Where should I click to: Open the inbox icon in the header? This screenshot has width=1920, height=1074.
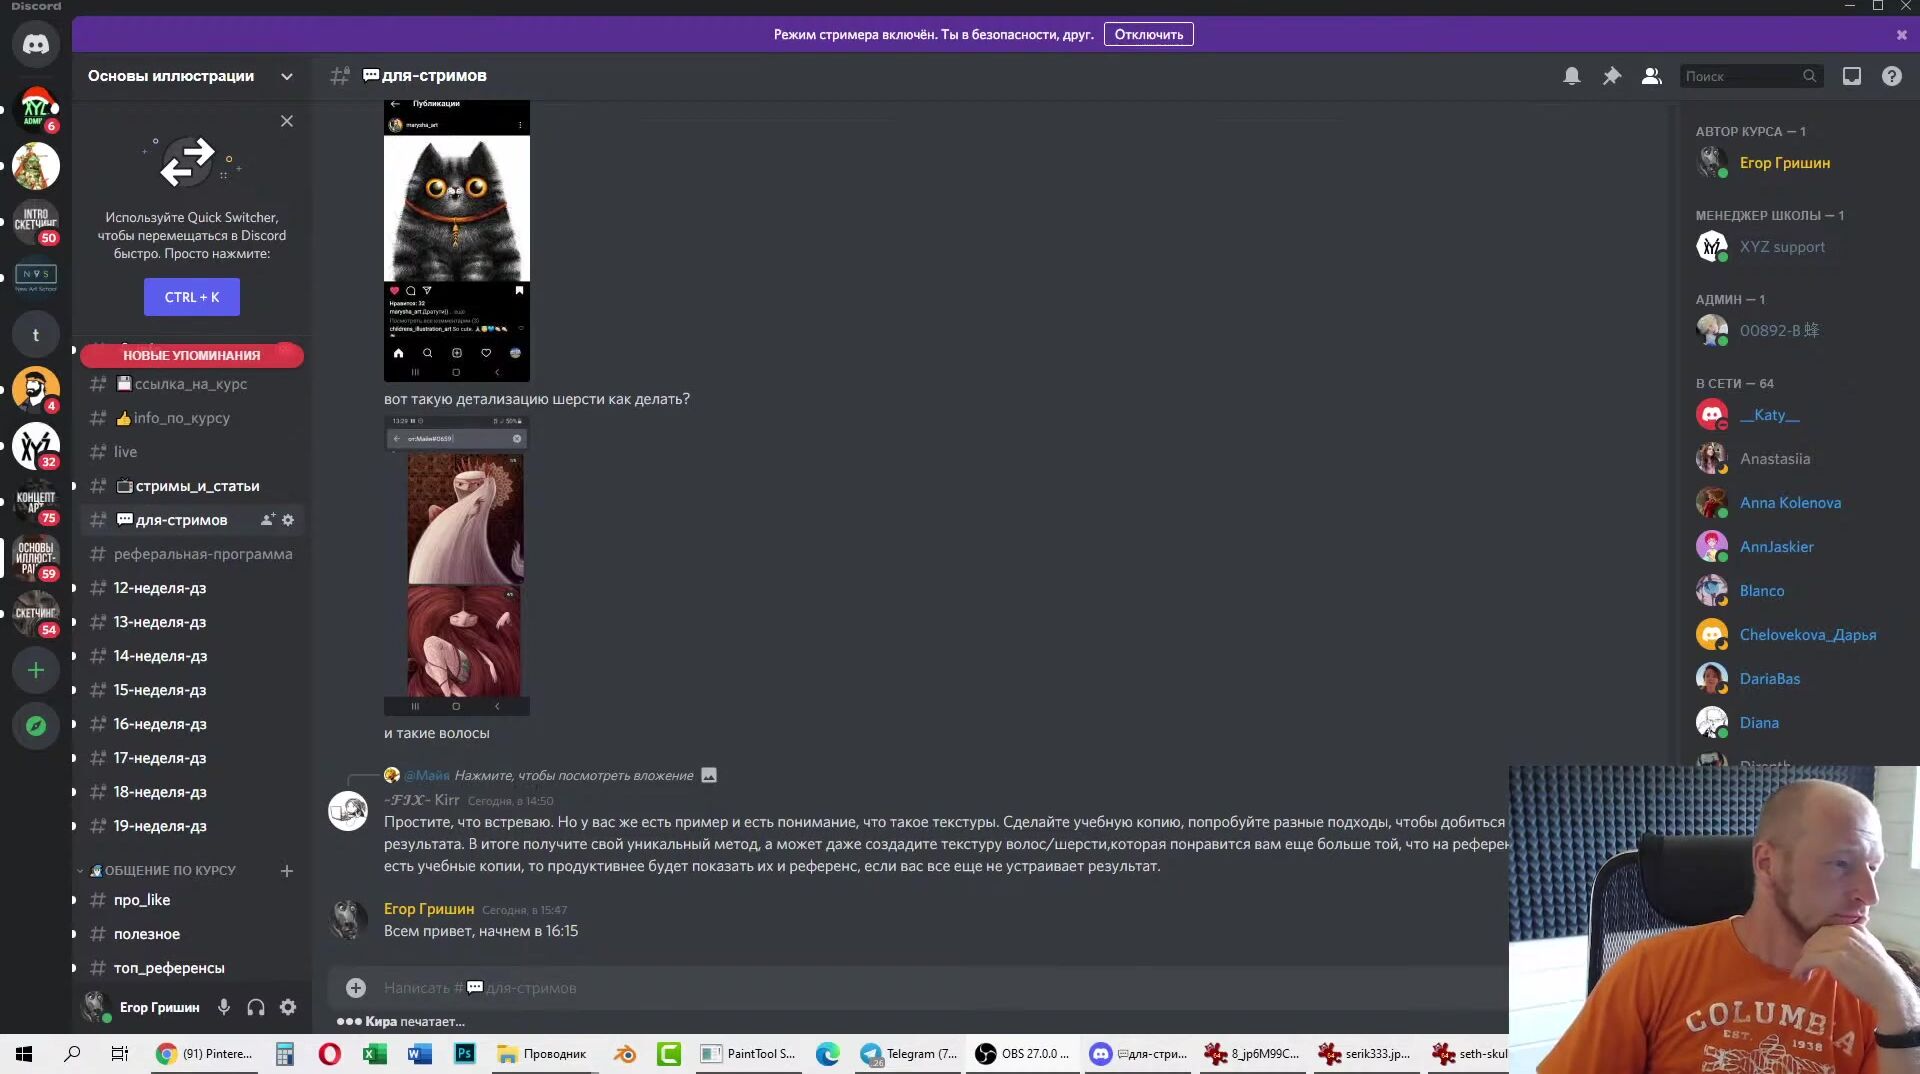click(1852, 76)
